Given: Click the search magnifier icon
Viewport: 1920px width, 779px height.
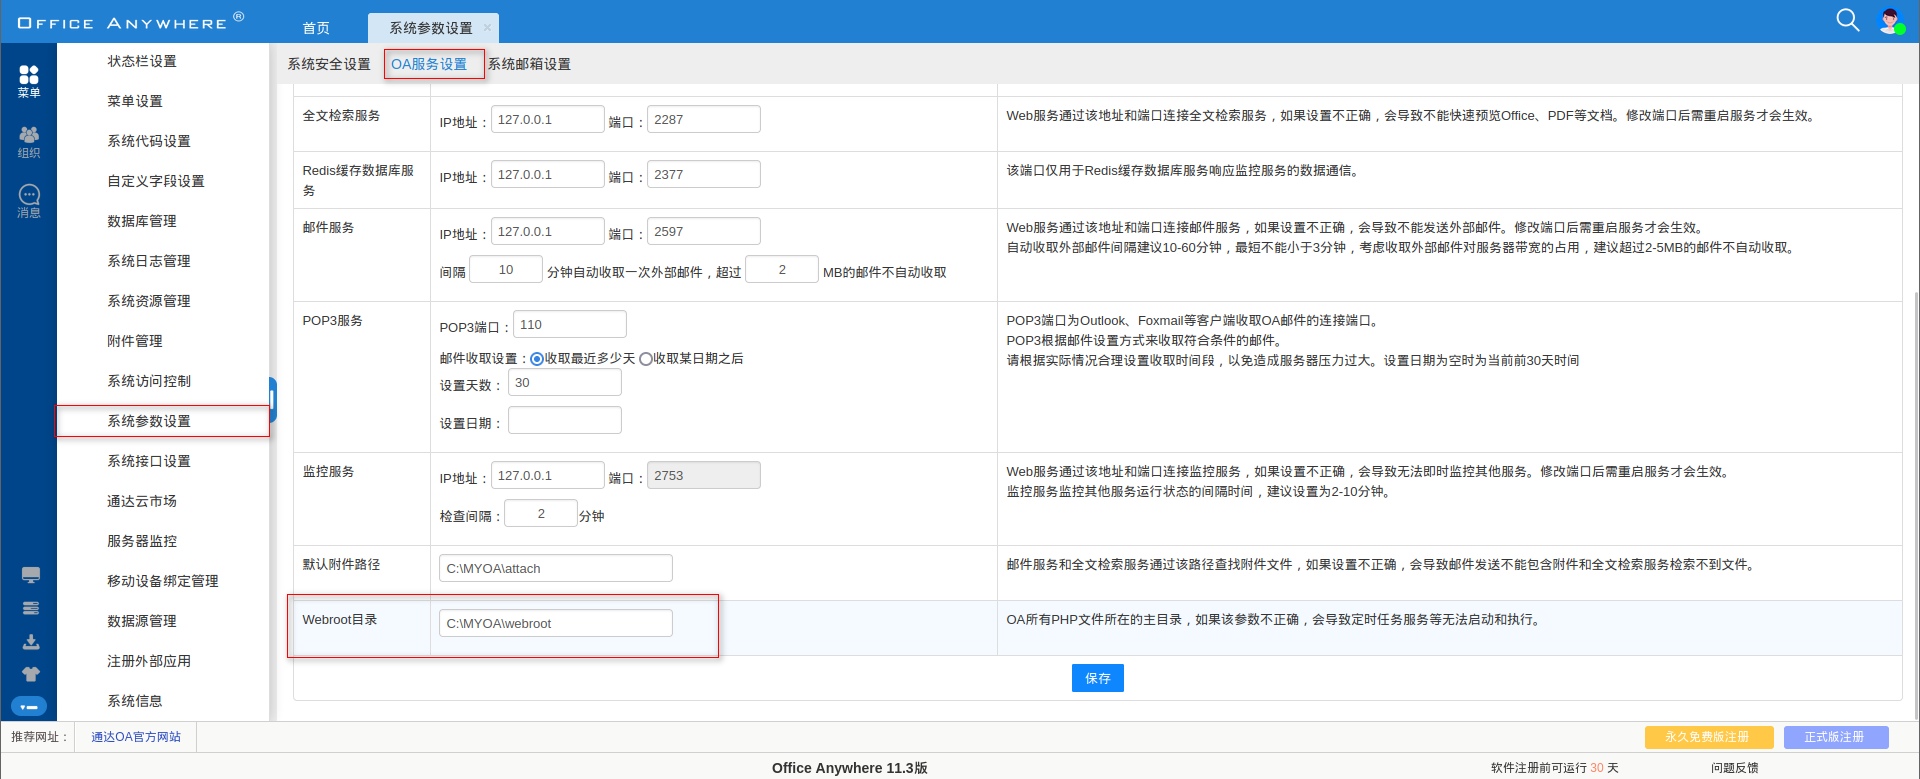Looking at the screenshot, I should click(1847, 20).
